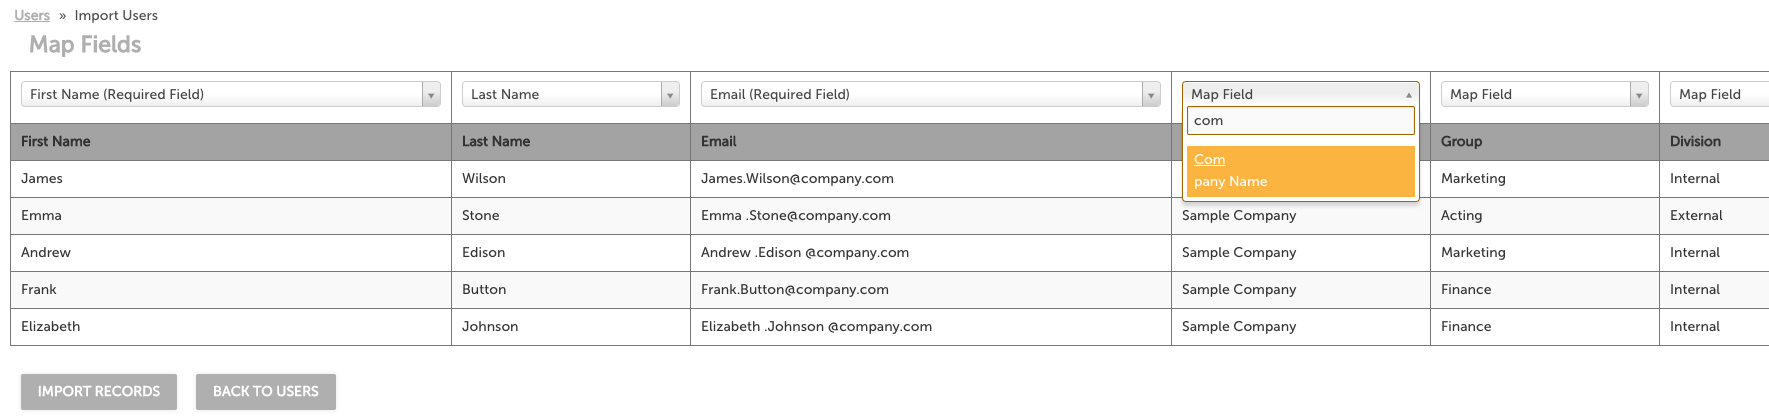Collapse the open Map Field dropdown
1769x420 pixels.
pos(1300,94)
